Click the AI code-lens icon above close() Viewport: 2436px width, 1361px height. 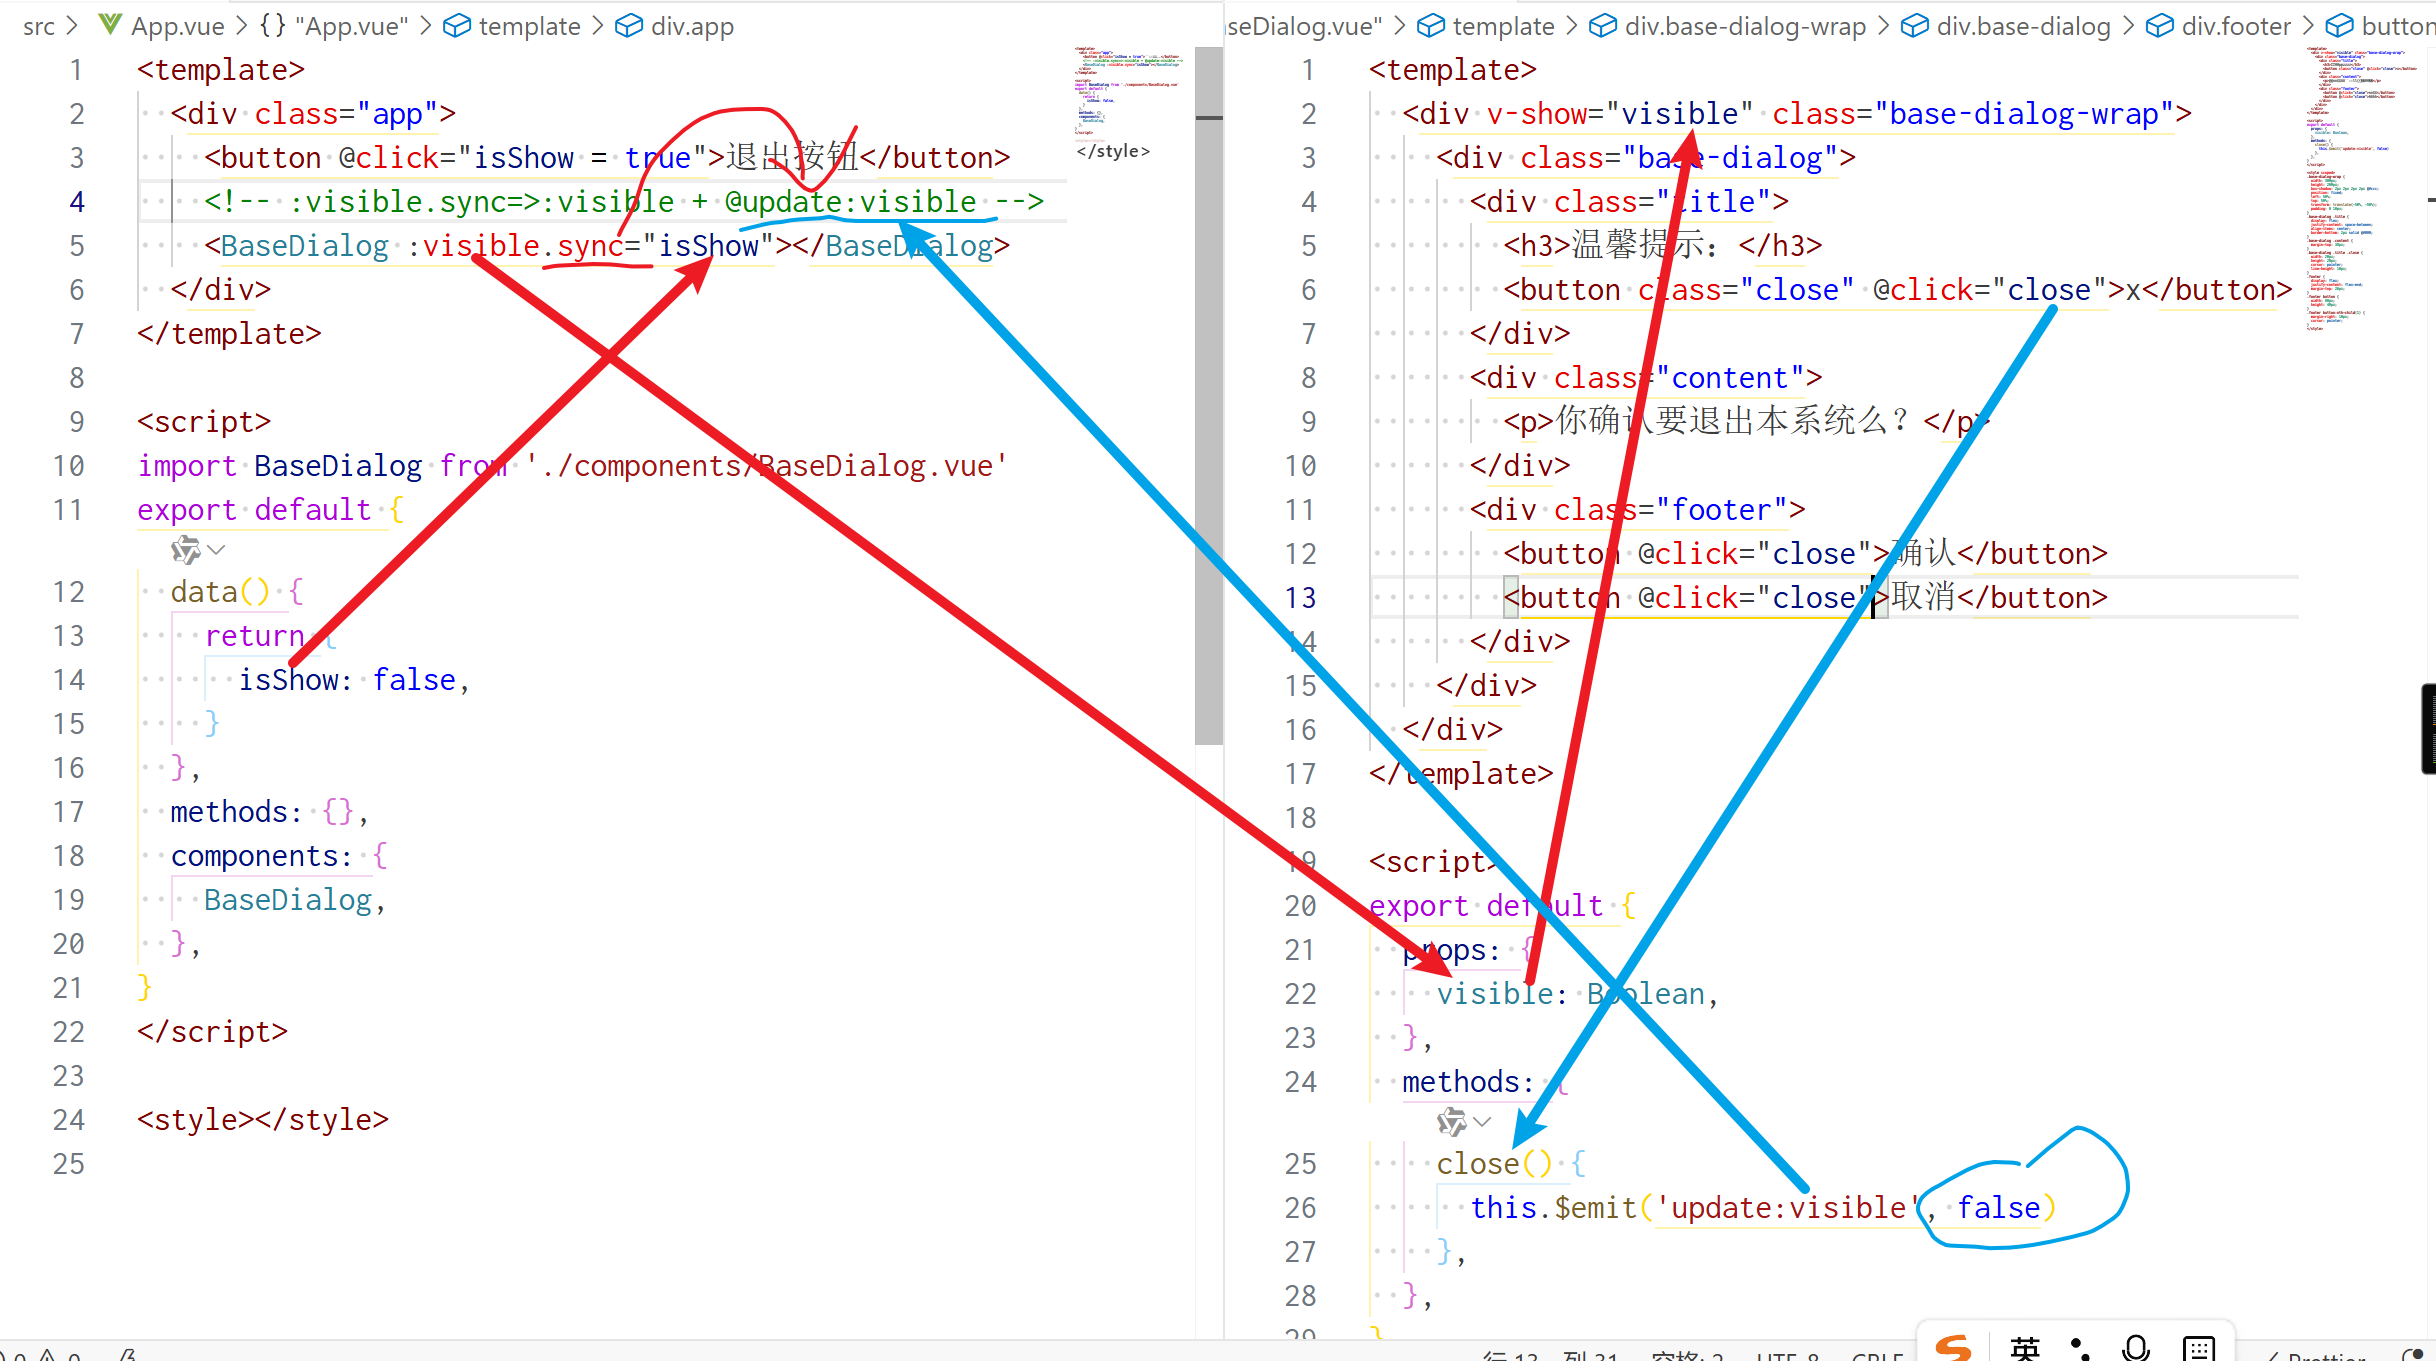1451,1122
